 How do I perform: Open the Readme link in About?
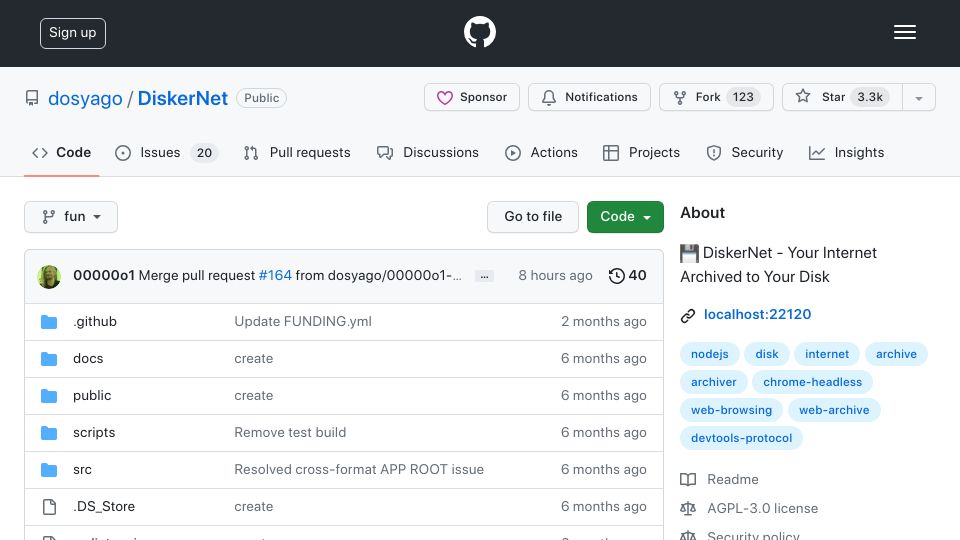point(733,479)
